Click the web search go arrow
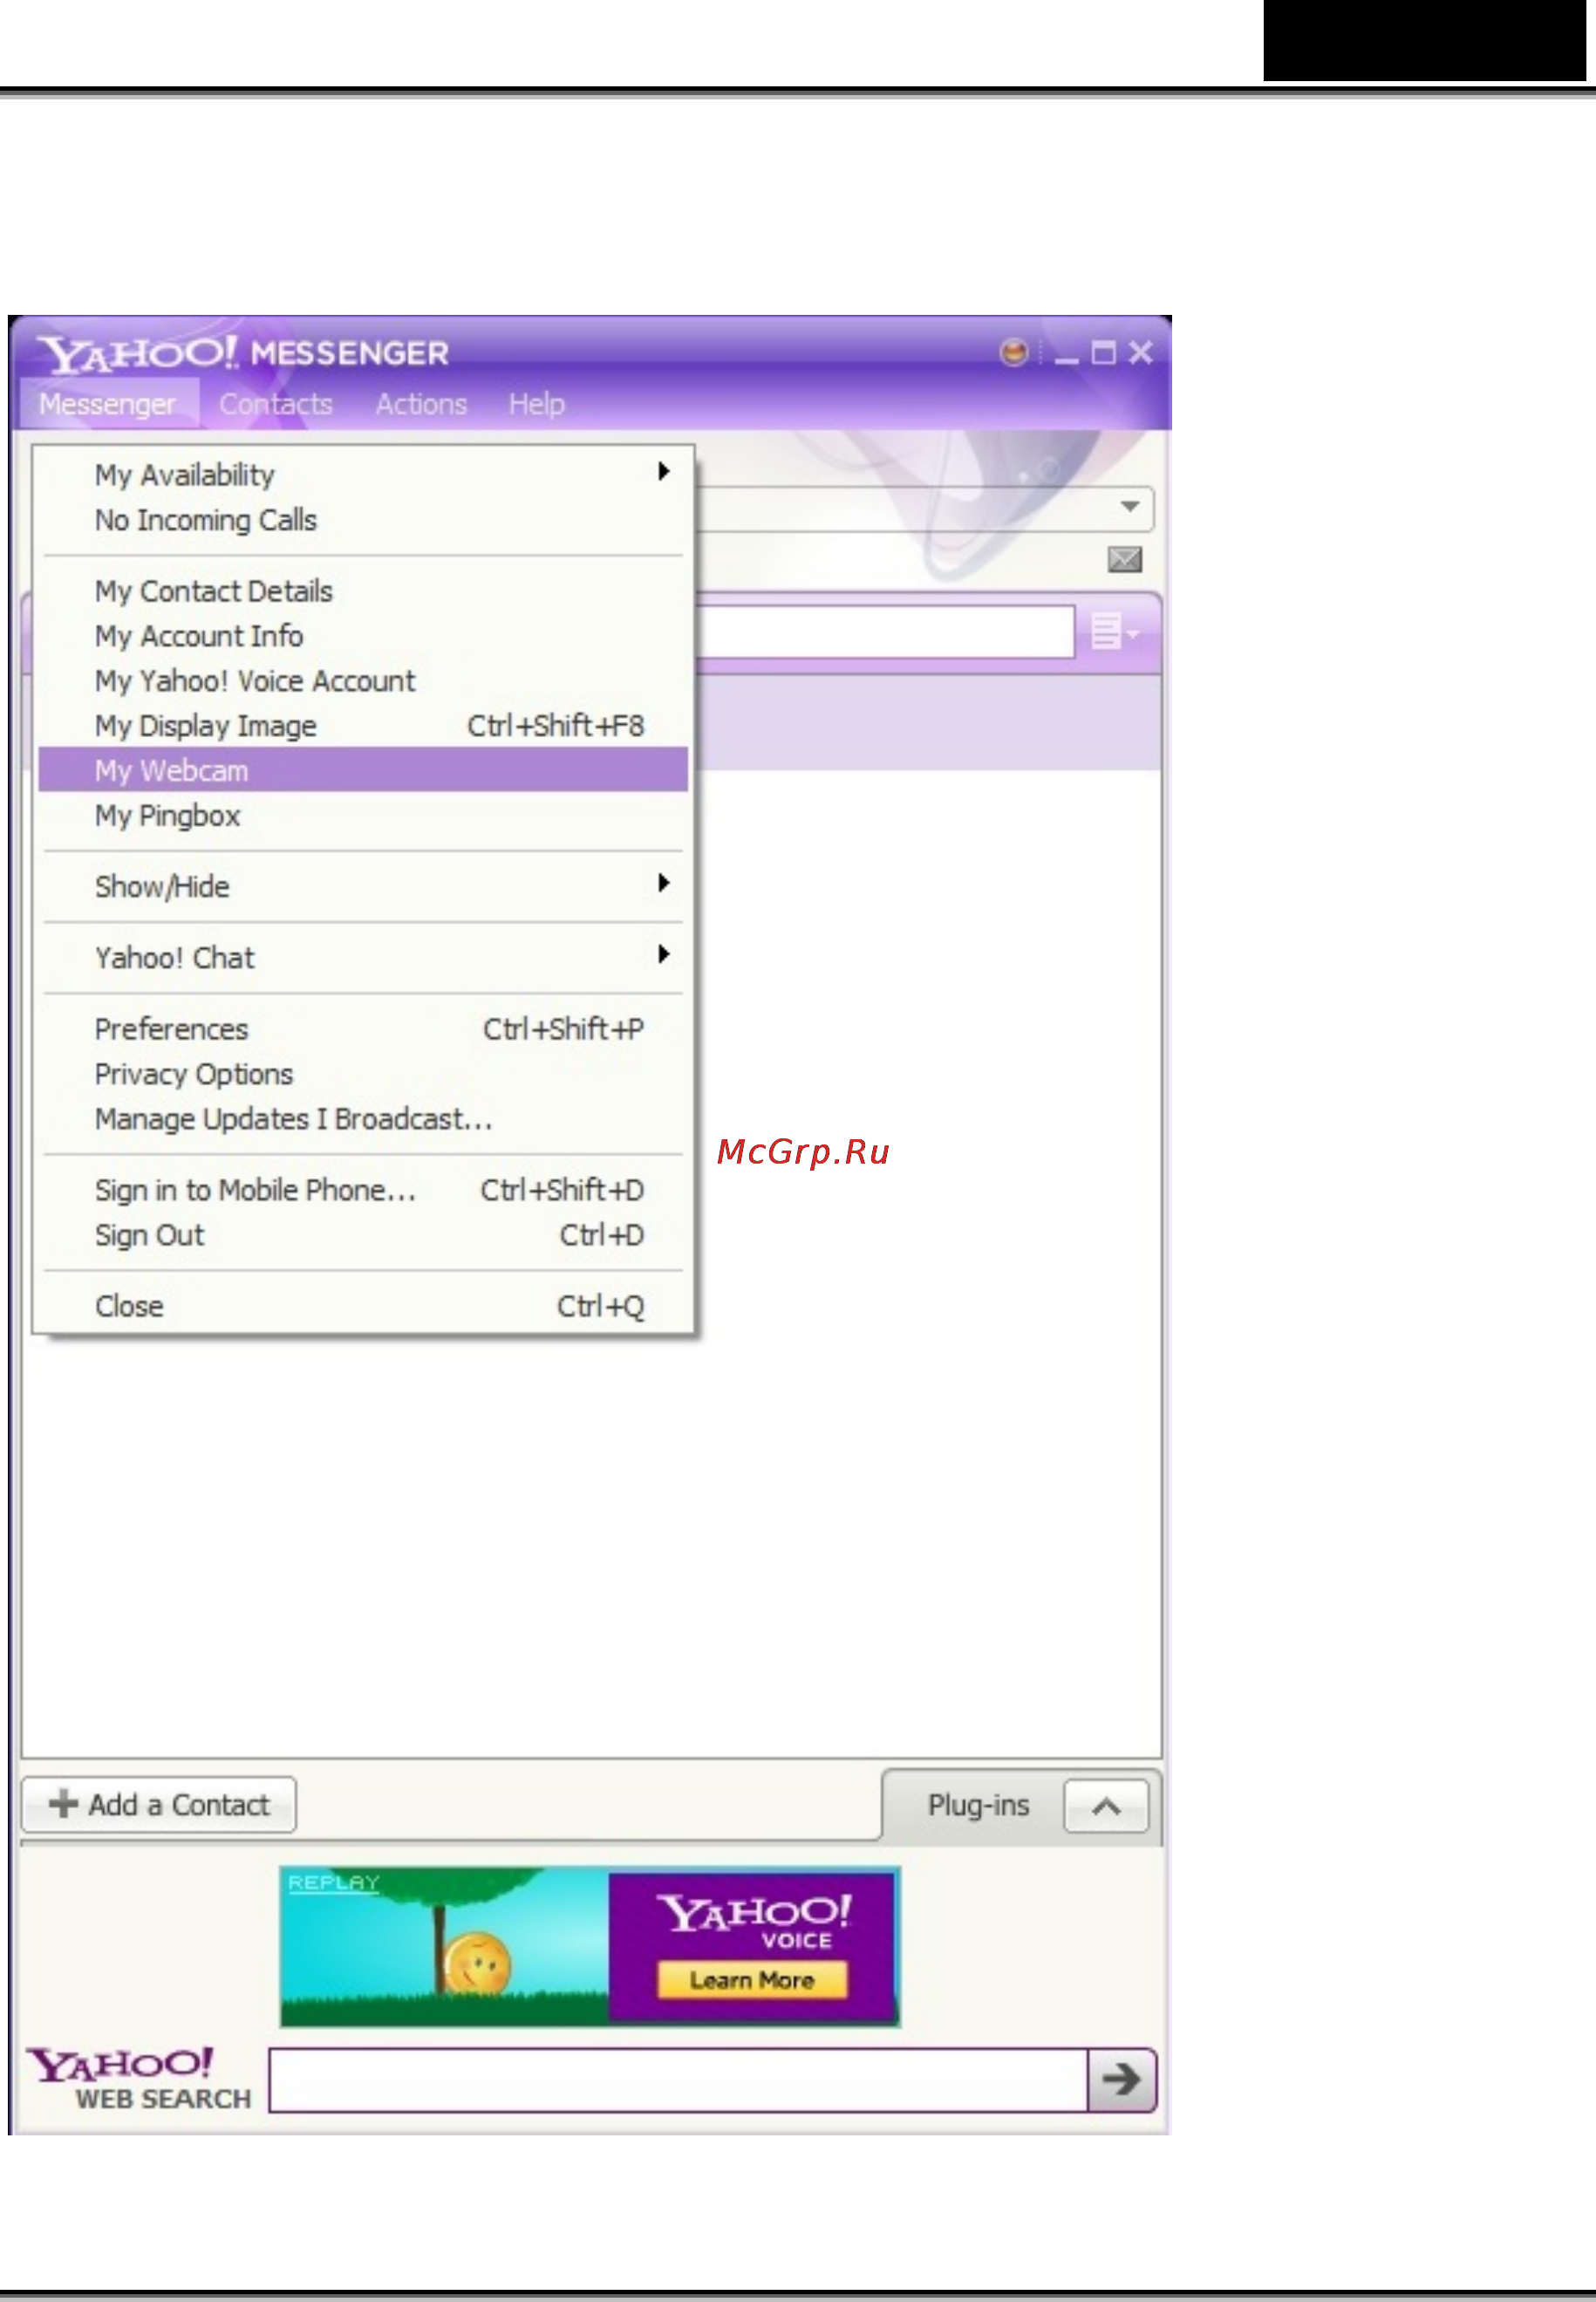 tap(1122, 2080)
